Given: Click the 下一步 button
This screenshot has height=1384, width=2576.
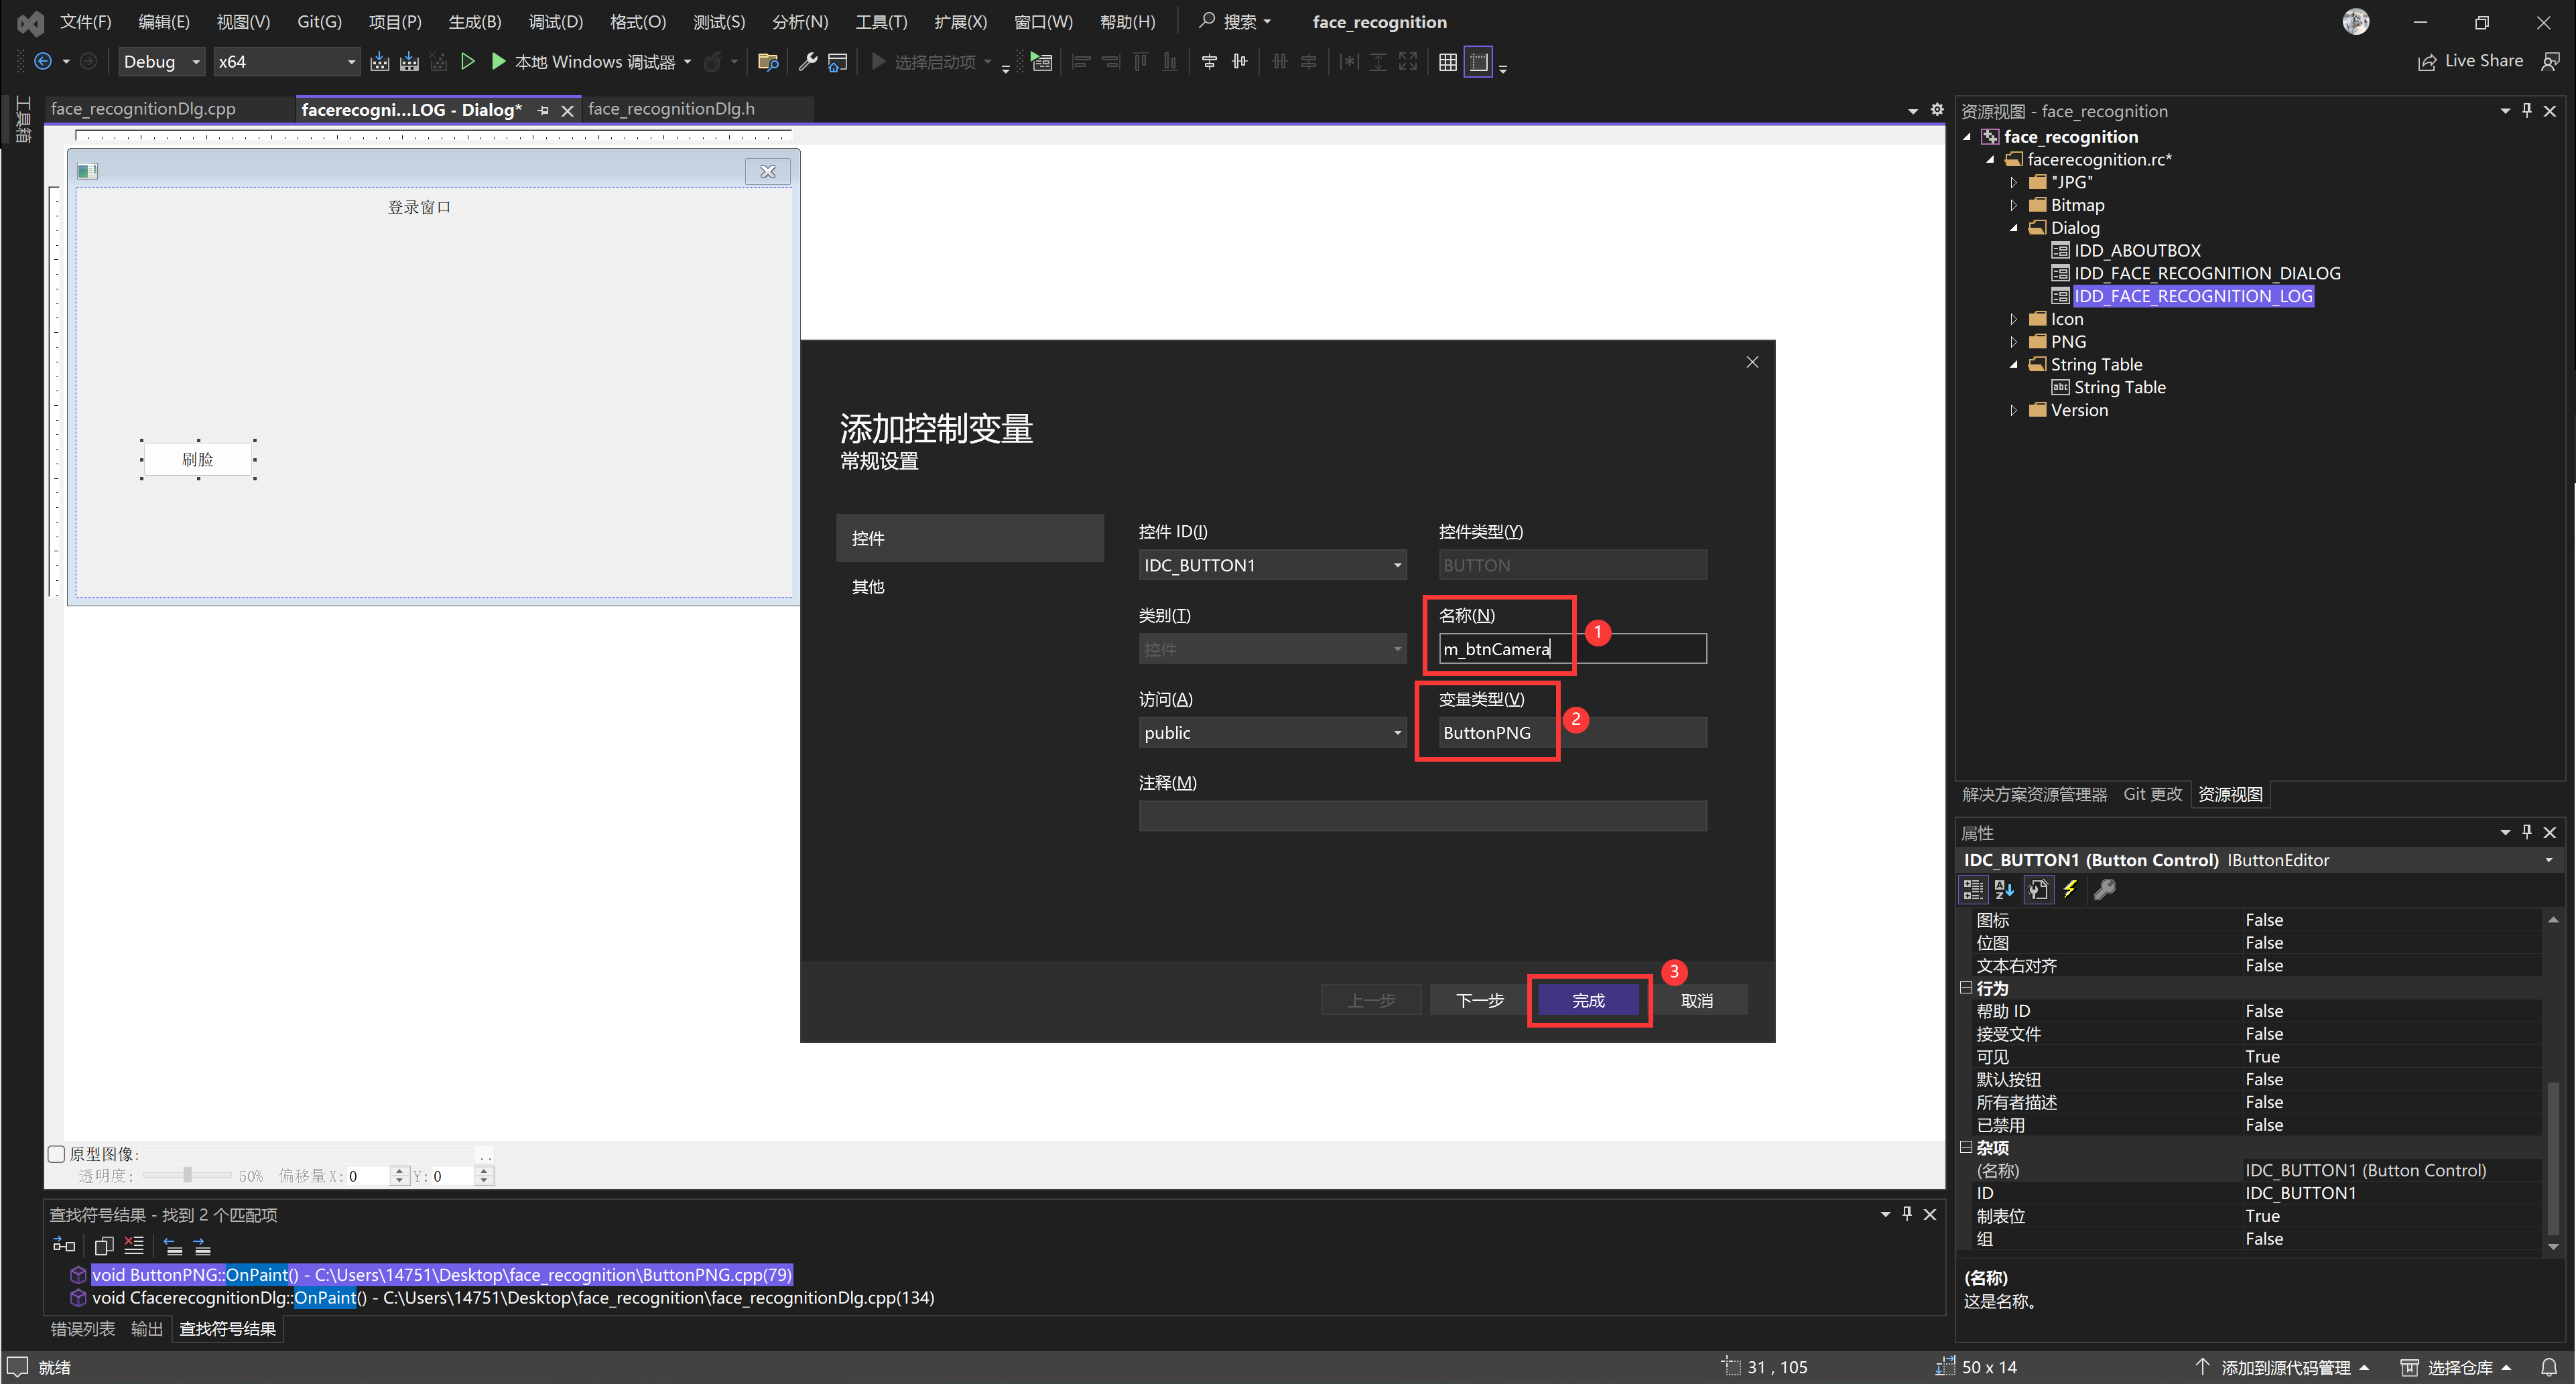Looking at the screenshot, I should pyautogui.click(x=1479, y=1001).
